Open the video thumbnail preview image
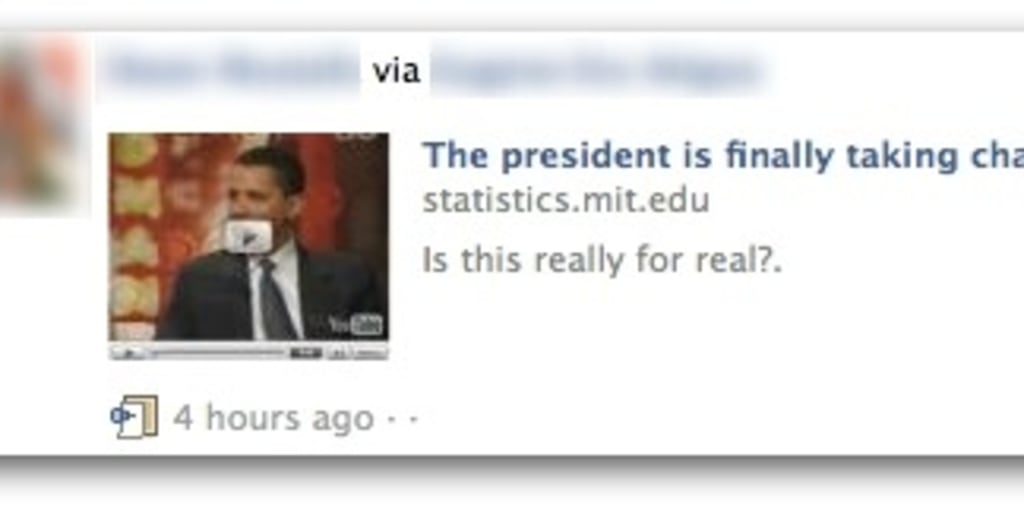 (x=248, y=246)
